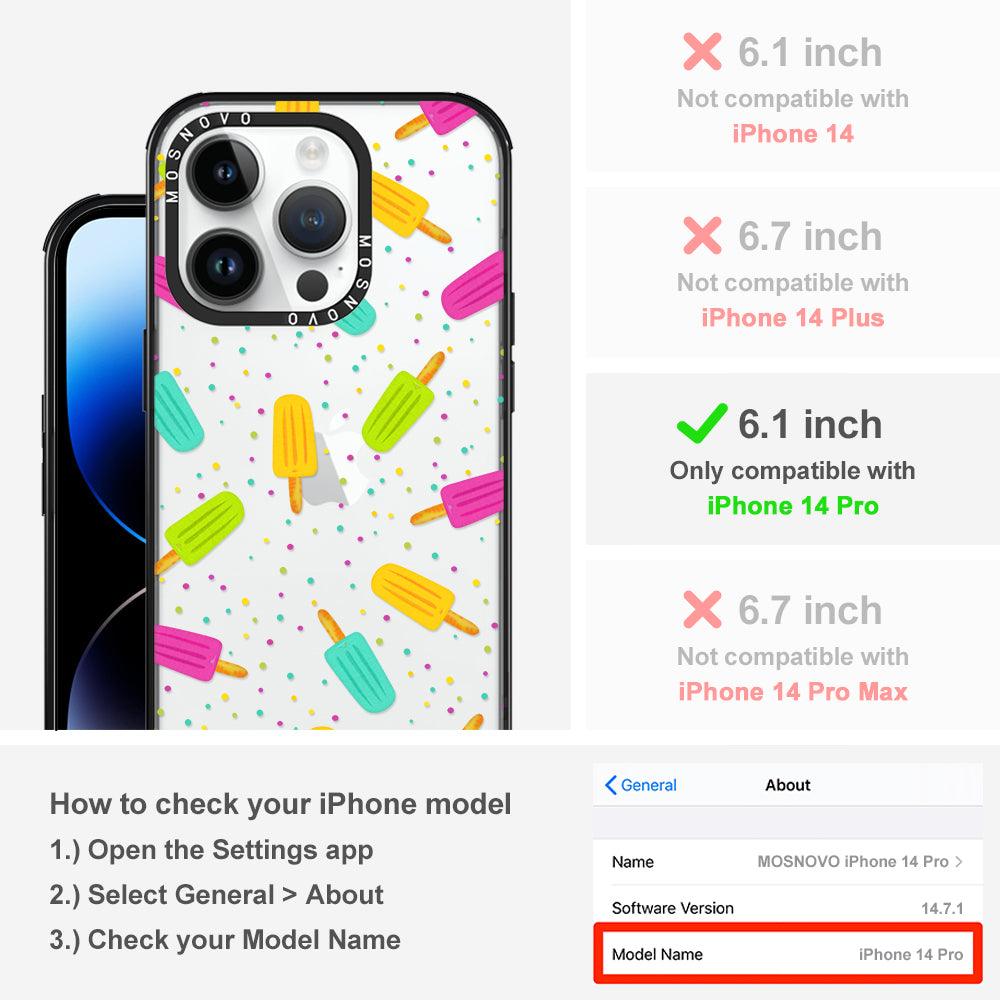Open the Name row chevron for MOSNOVO iPhone 14 Pro
Viewport: 1000px width, 1000px height.
pos(959,862)
